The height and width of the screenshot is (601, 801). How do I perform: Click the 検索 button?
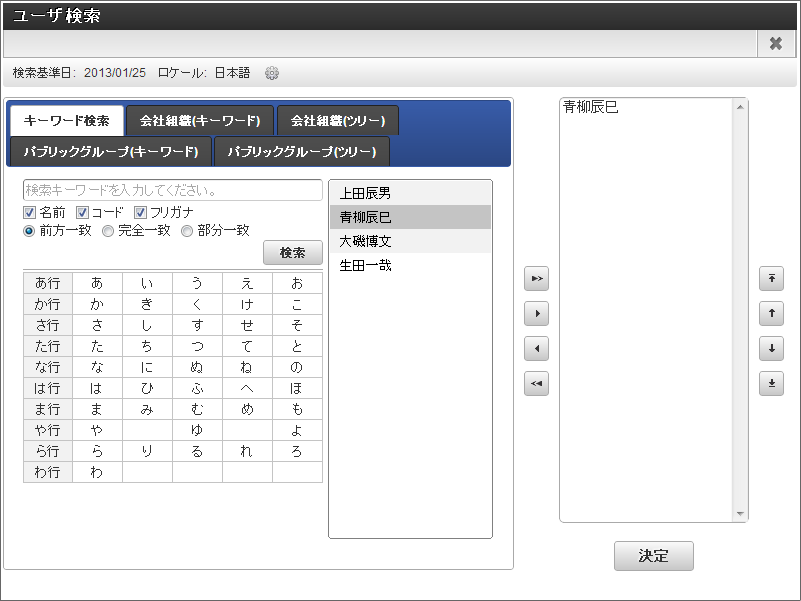(x=293, y=252)
